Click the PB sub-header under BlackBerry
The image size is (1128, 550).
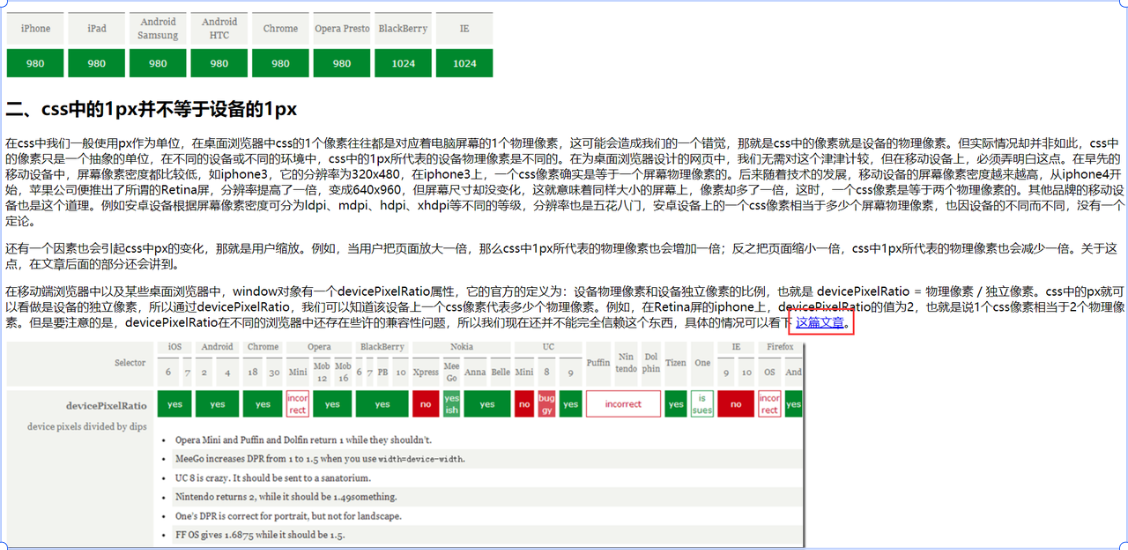click(x=383, y=372)
